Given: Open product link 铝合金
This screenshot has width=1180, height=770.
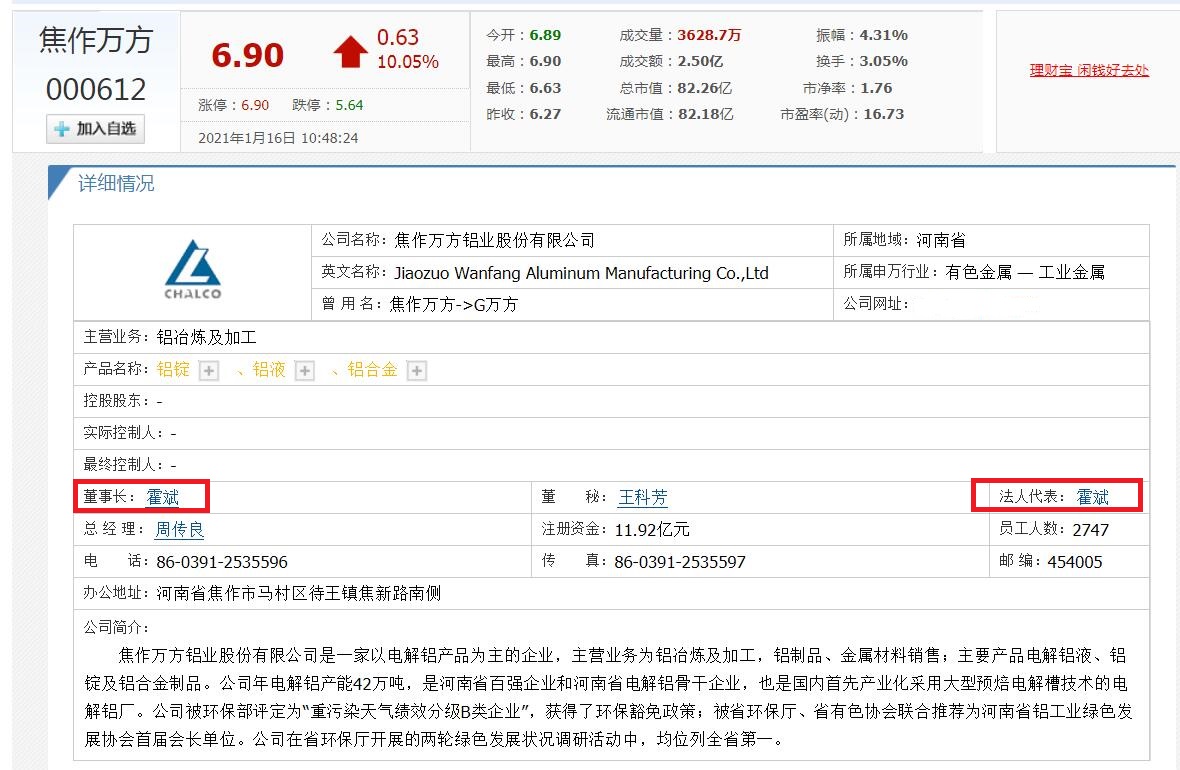Looking at the screenshot, I should pyautogui.click(x=372, y=369).
